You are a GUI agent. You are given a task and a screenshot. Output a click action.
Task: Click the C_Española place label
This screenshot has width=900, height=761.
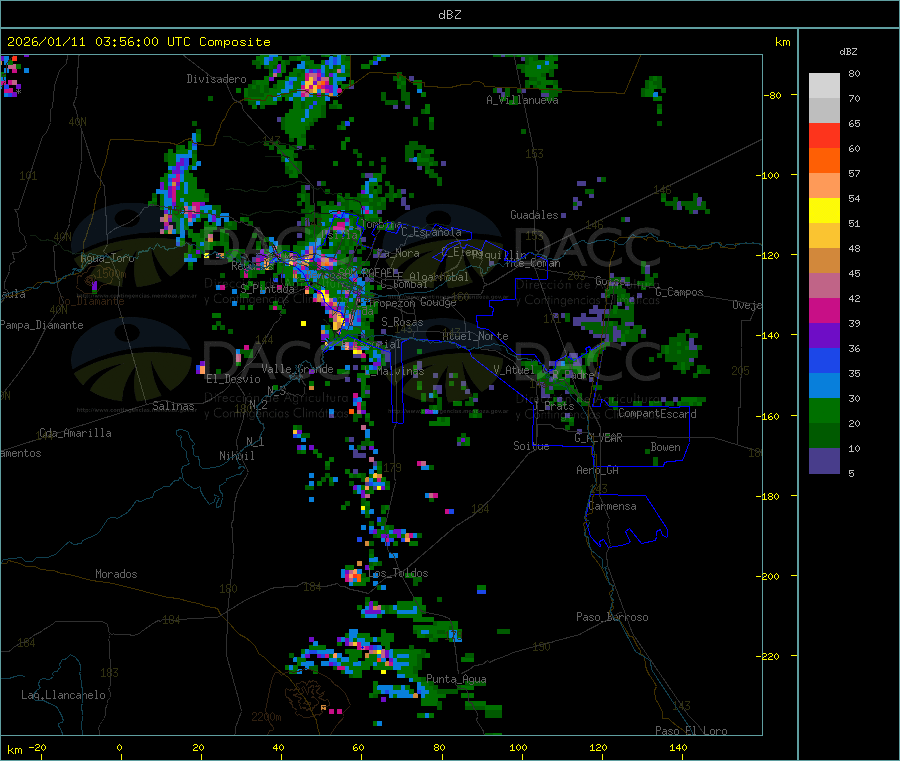coord(431,232)
